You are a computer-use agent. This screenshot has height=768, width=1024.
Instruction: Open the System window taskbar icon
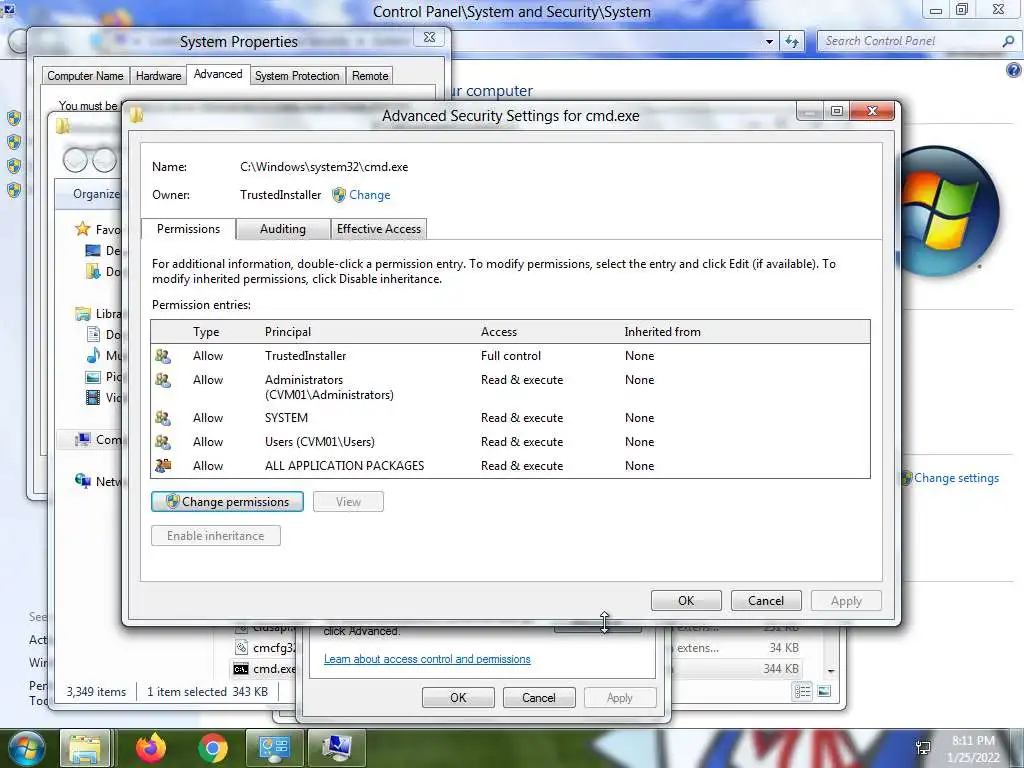[336, 748]
